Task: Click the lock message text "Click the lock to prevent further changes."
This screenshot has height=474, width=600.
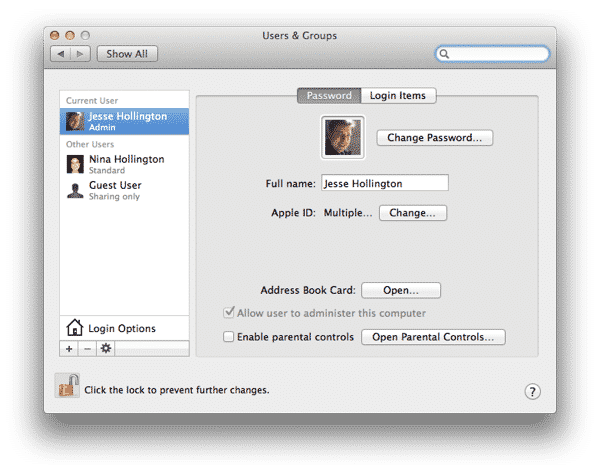Action: coord(177,390)
